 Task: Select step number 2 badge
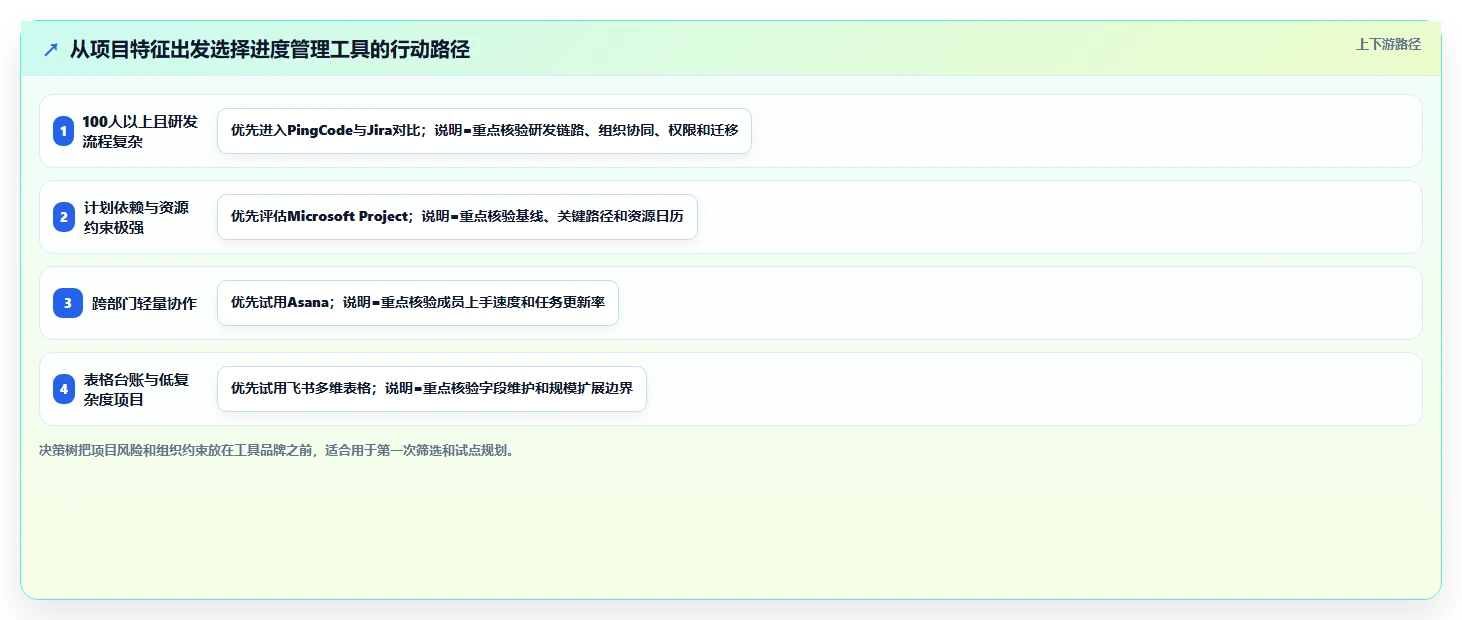point(64,217)
